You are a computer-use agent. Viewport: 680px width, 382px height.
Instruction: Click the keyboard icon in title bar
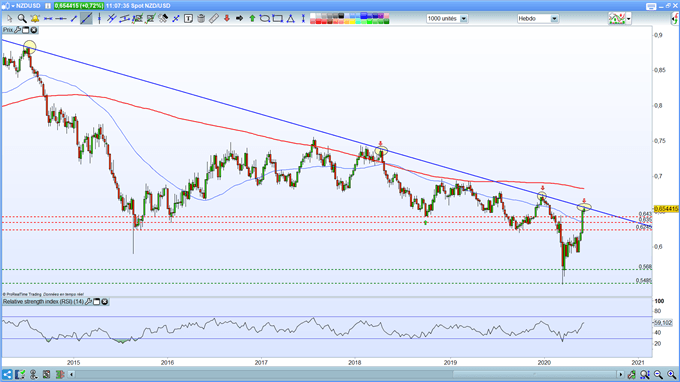[x=651, y=6]
